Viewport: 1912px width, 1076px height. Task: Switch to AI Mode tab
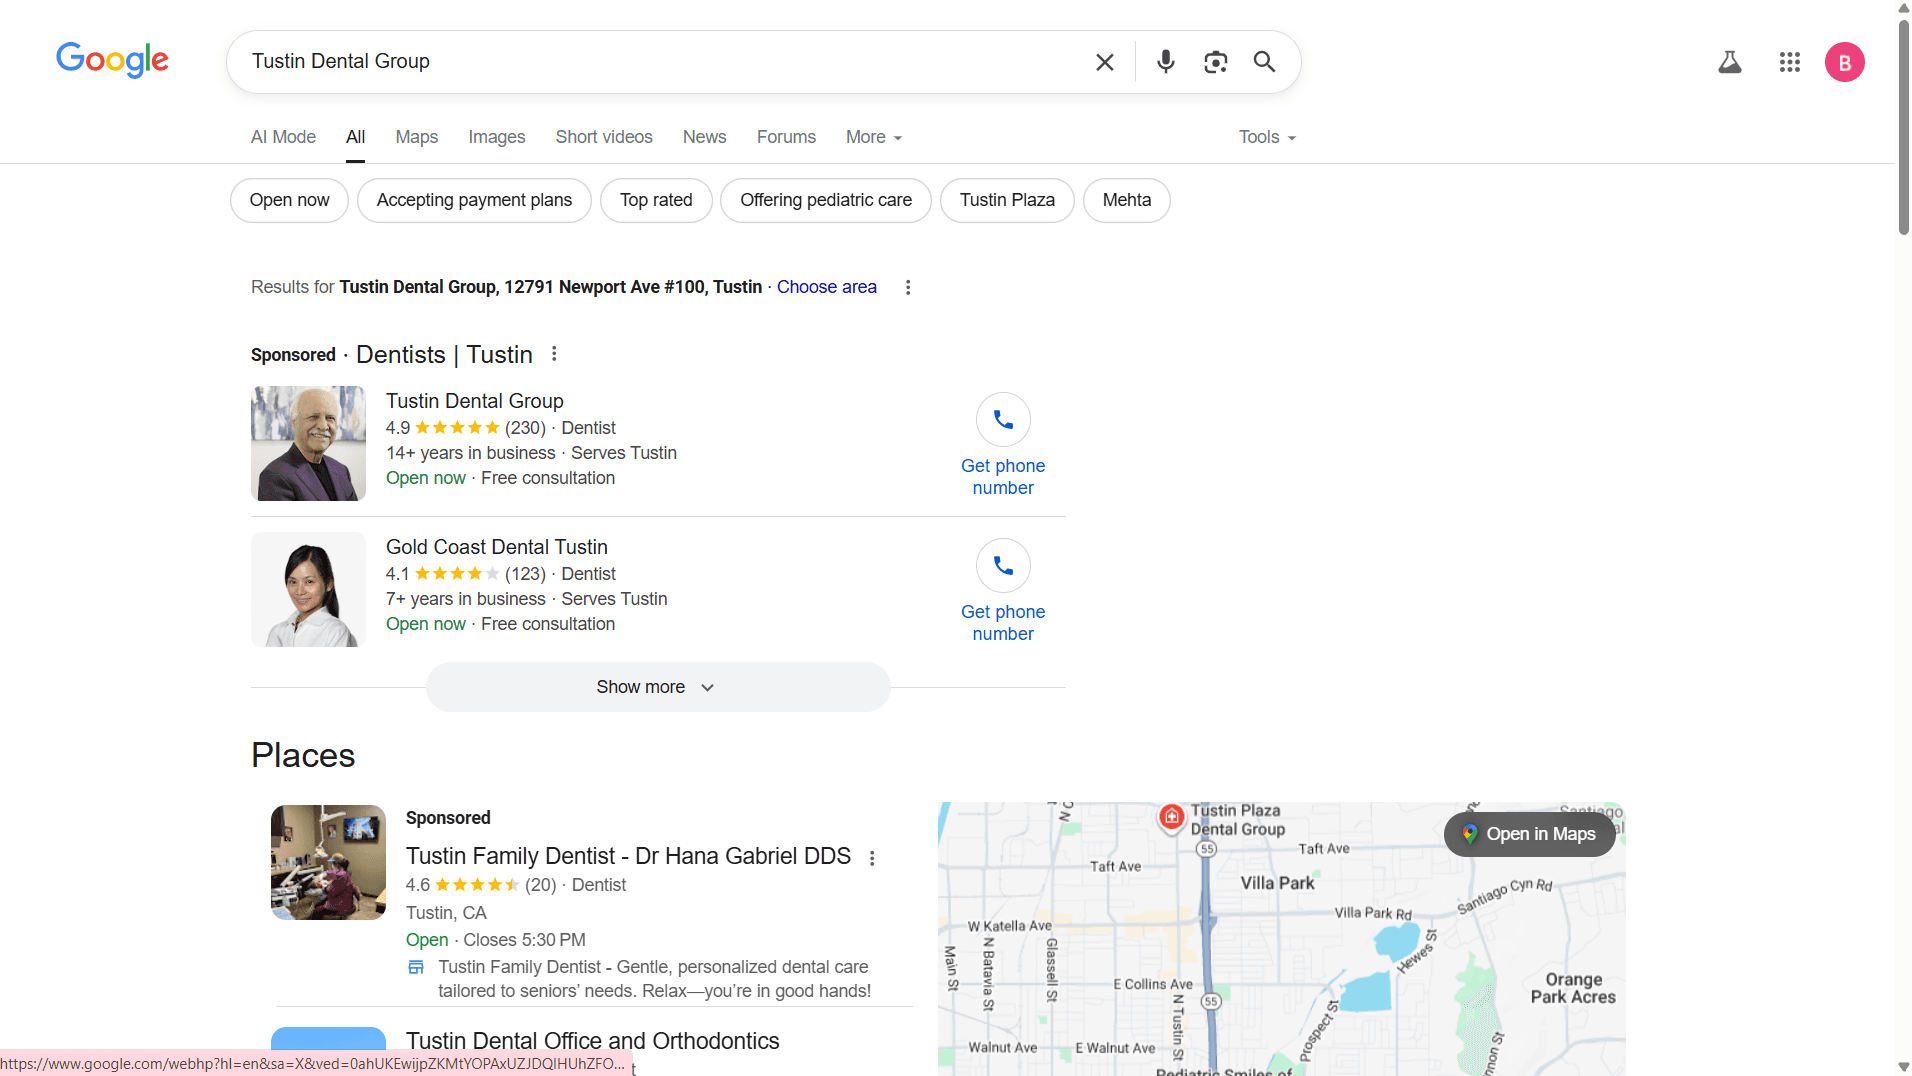coord(283,137)
